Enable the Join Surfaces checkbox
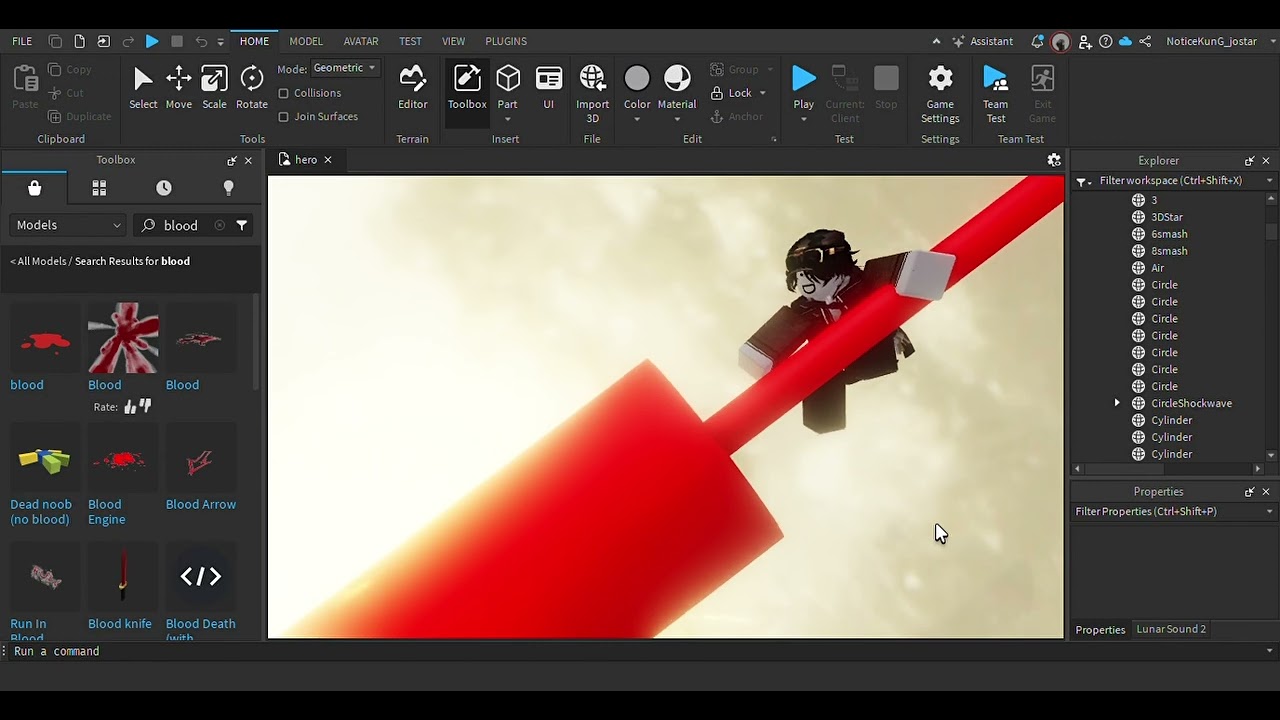This screenshot has width=1280, height=720. (x=284, y=117)
